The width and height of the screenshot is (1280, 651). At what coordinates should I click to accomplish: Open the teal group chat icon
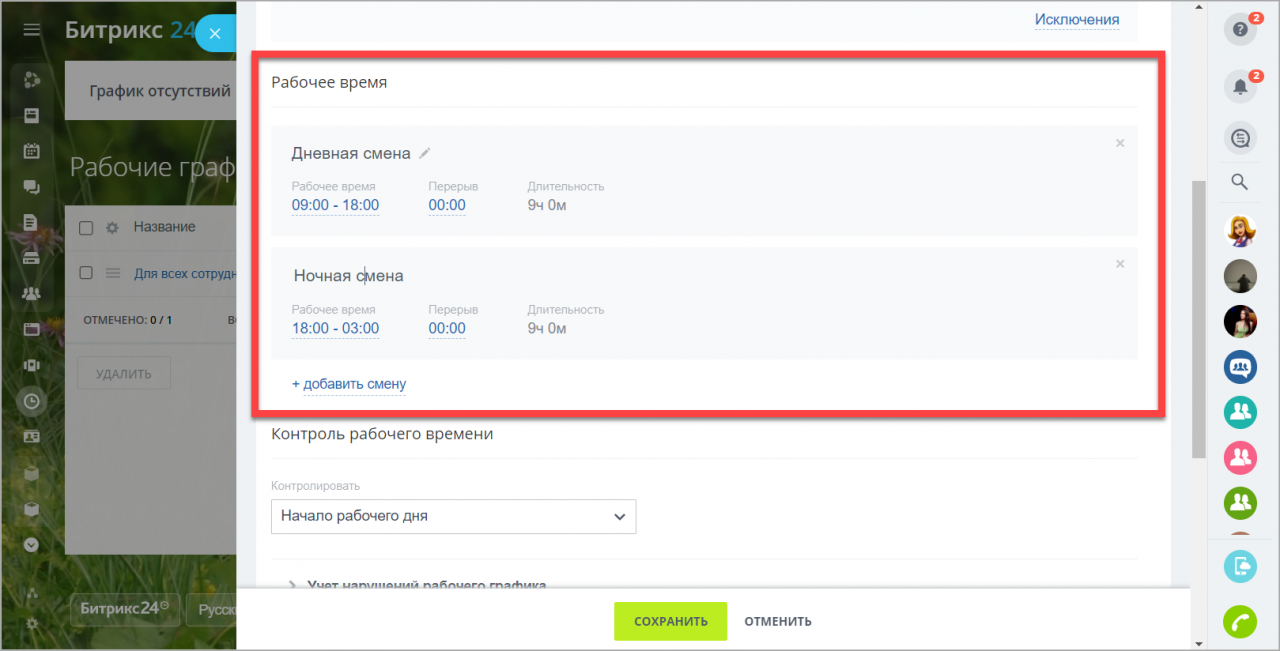pos(1240,412)
